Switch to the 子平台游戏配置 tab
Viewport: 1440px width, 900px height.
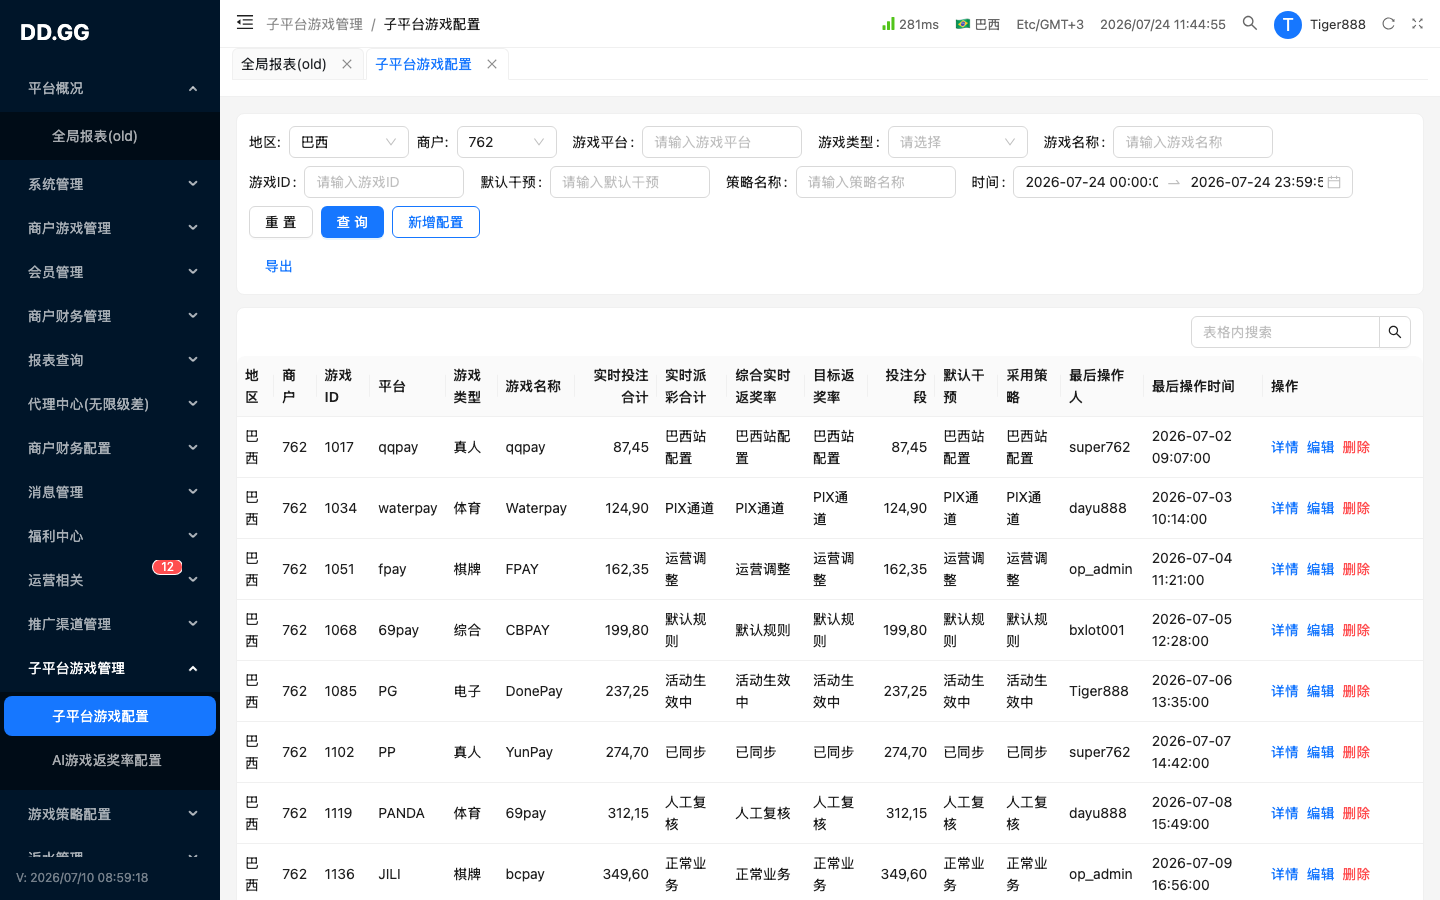click(423, 64)
